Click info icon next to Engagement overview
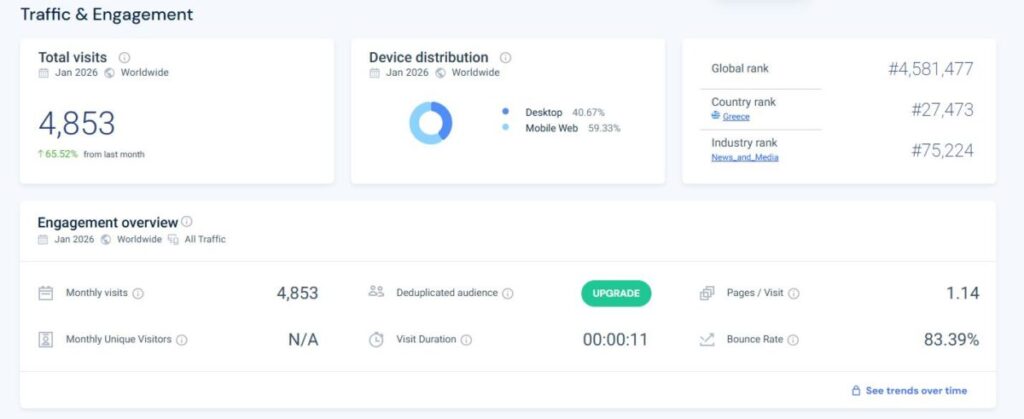The height and width of the screenshot is (419, 1024). (187, 222)
